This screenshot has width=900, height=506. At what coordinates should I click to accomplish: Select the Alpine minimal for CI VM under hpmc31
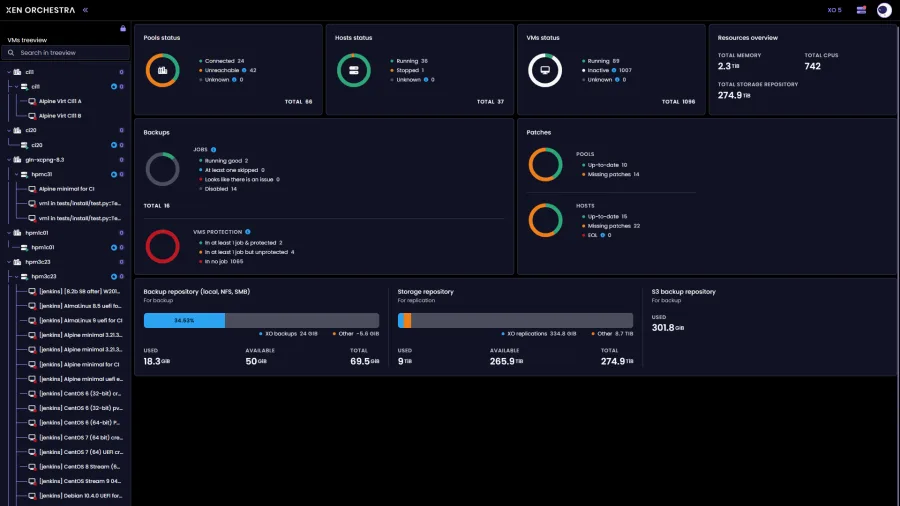point(65,189)
